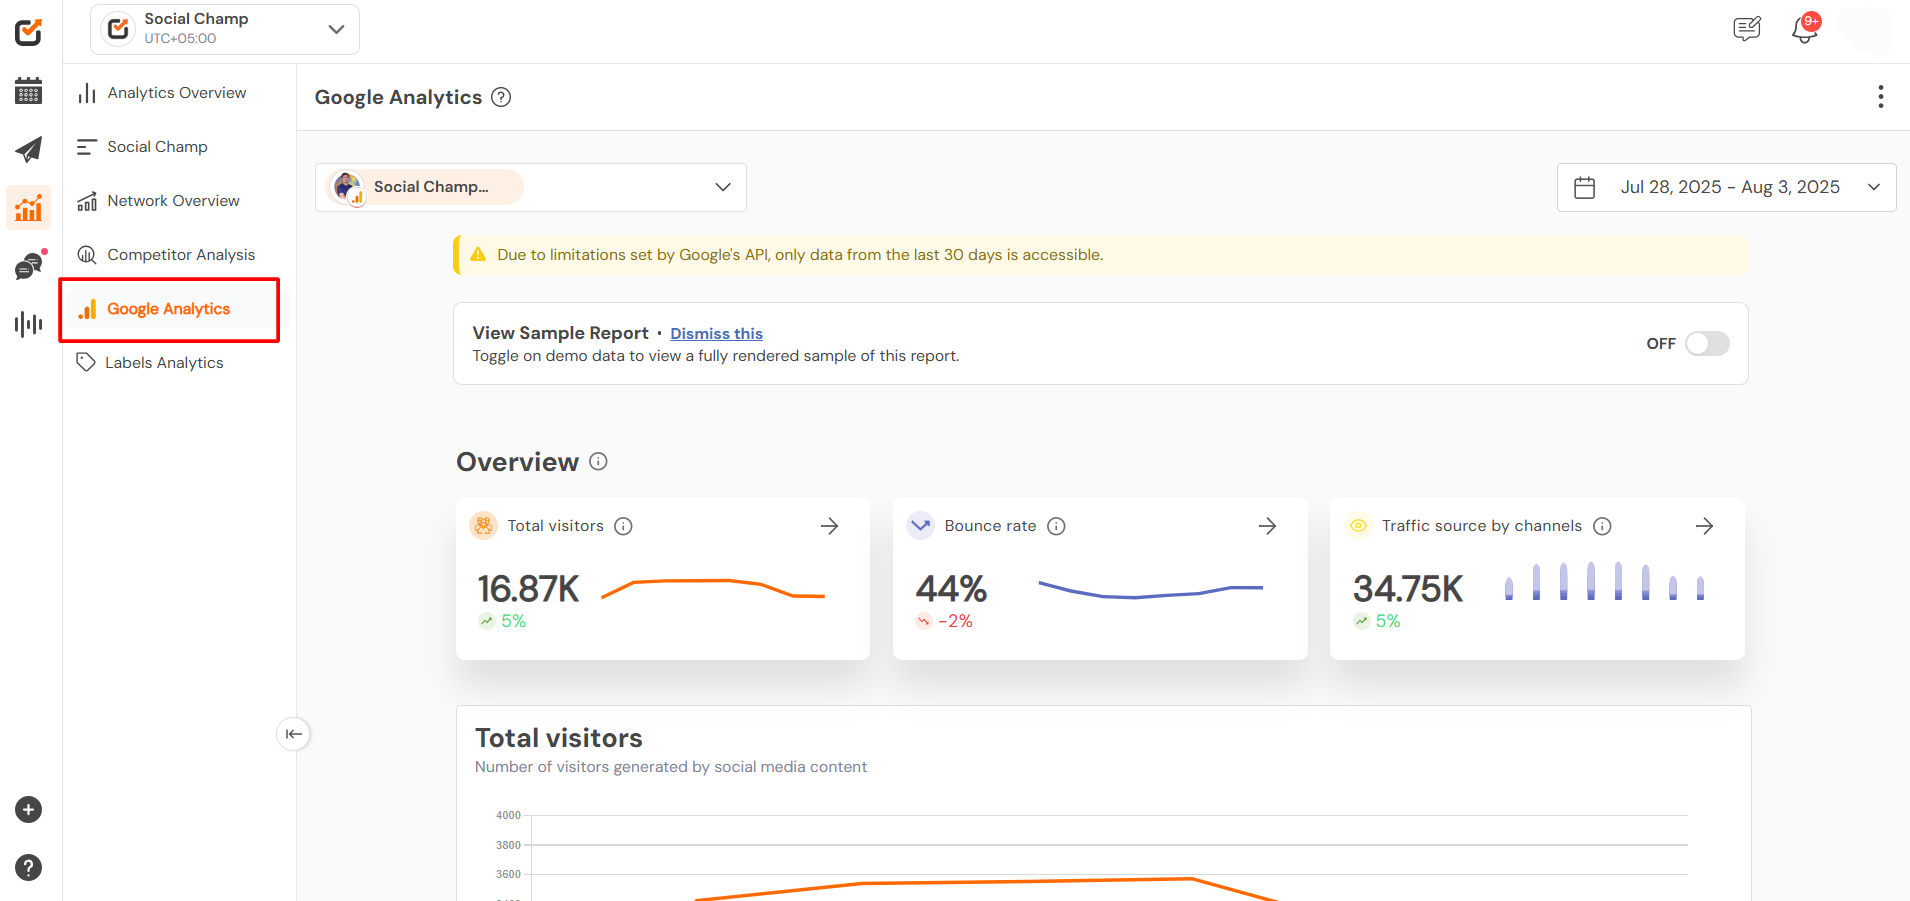Open Competitor Analysis in sidebar

181,255
